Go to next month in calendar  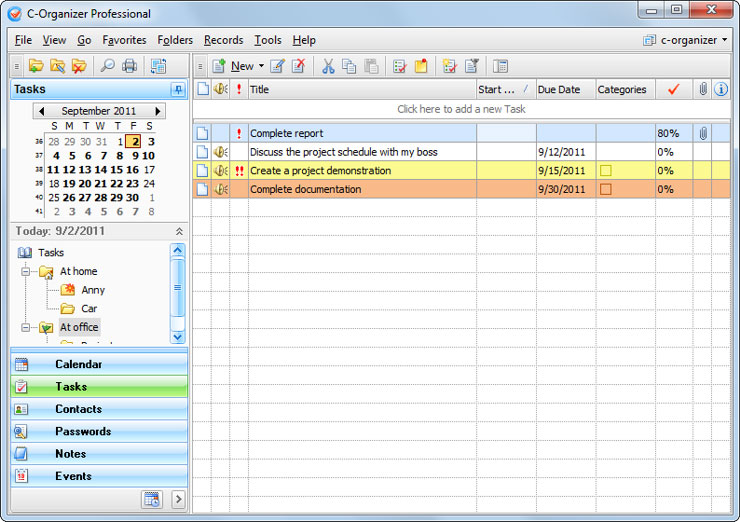[158, 111]
